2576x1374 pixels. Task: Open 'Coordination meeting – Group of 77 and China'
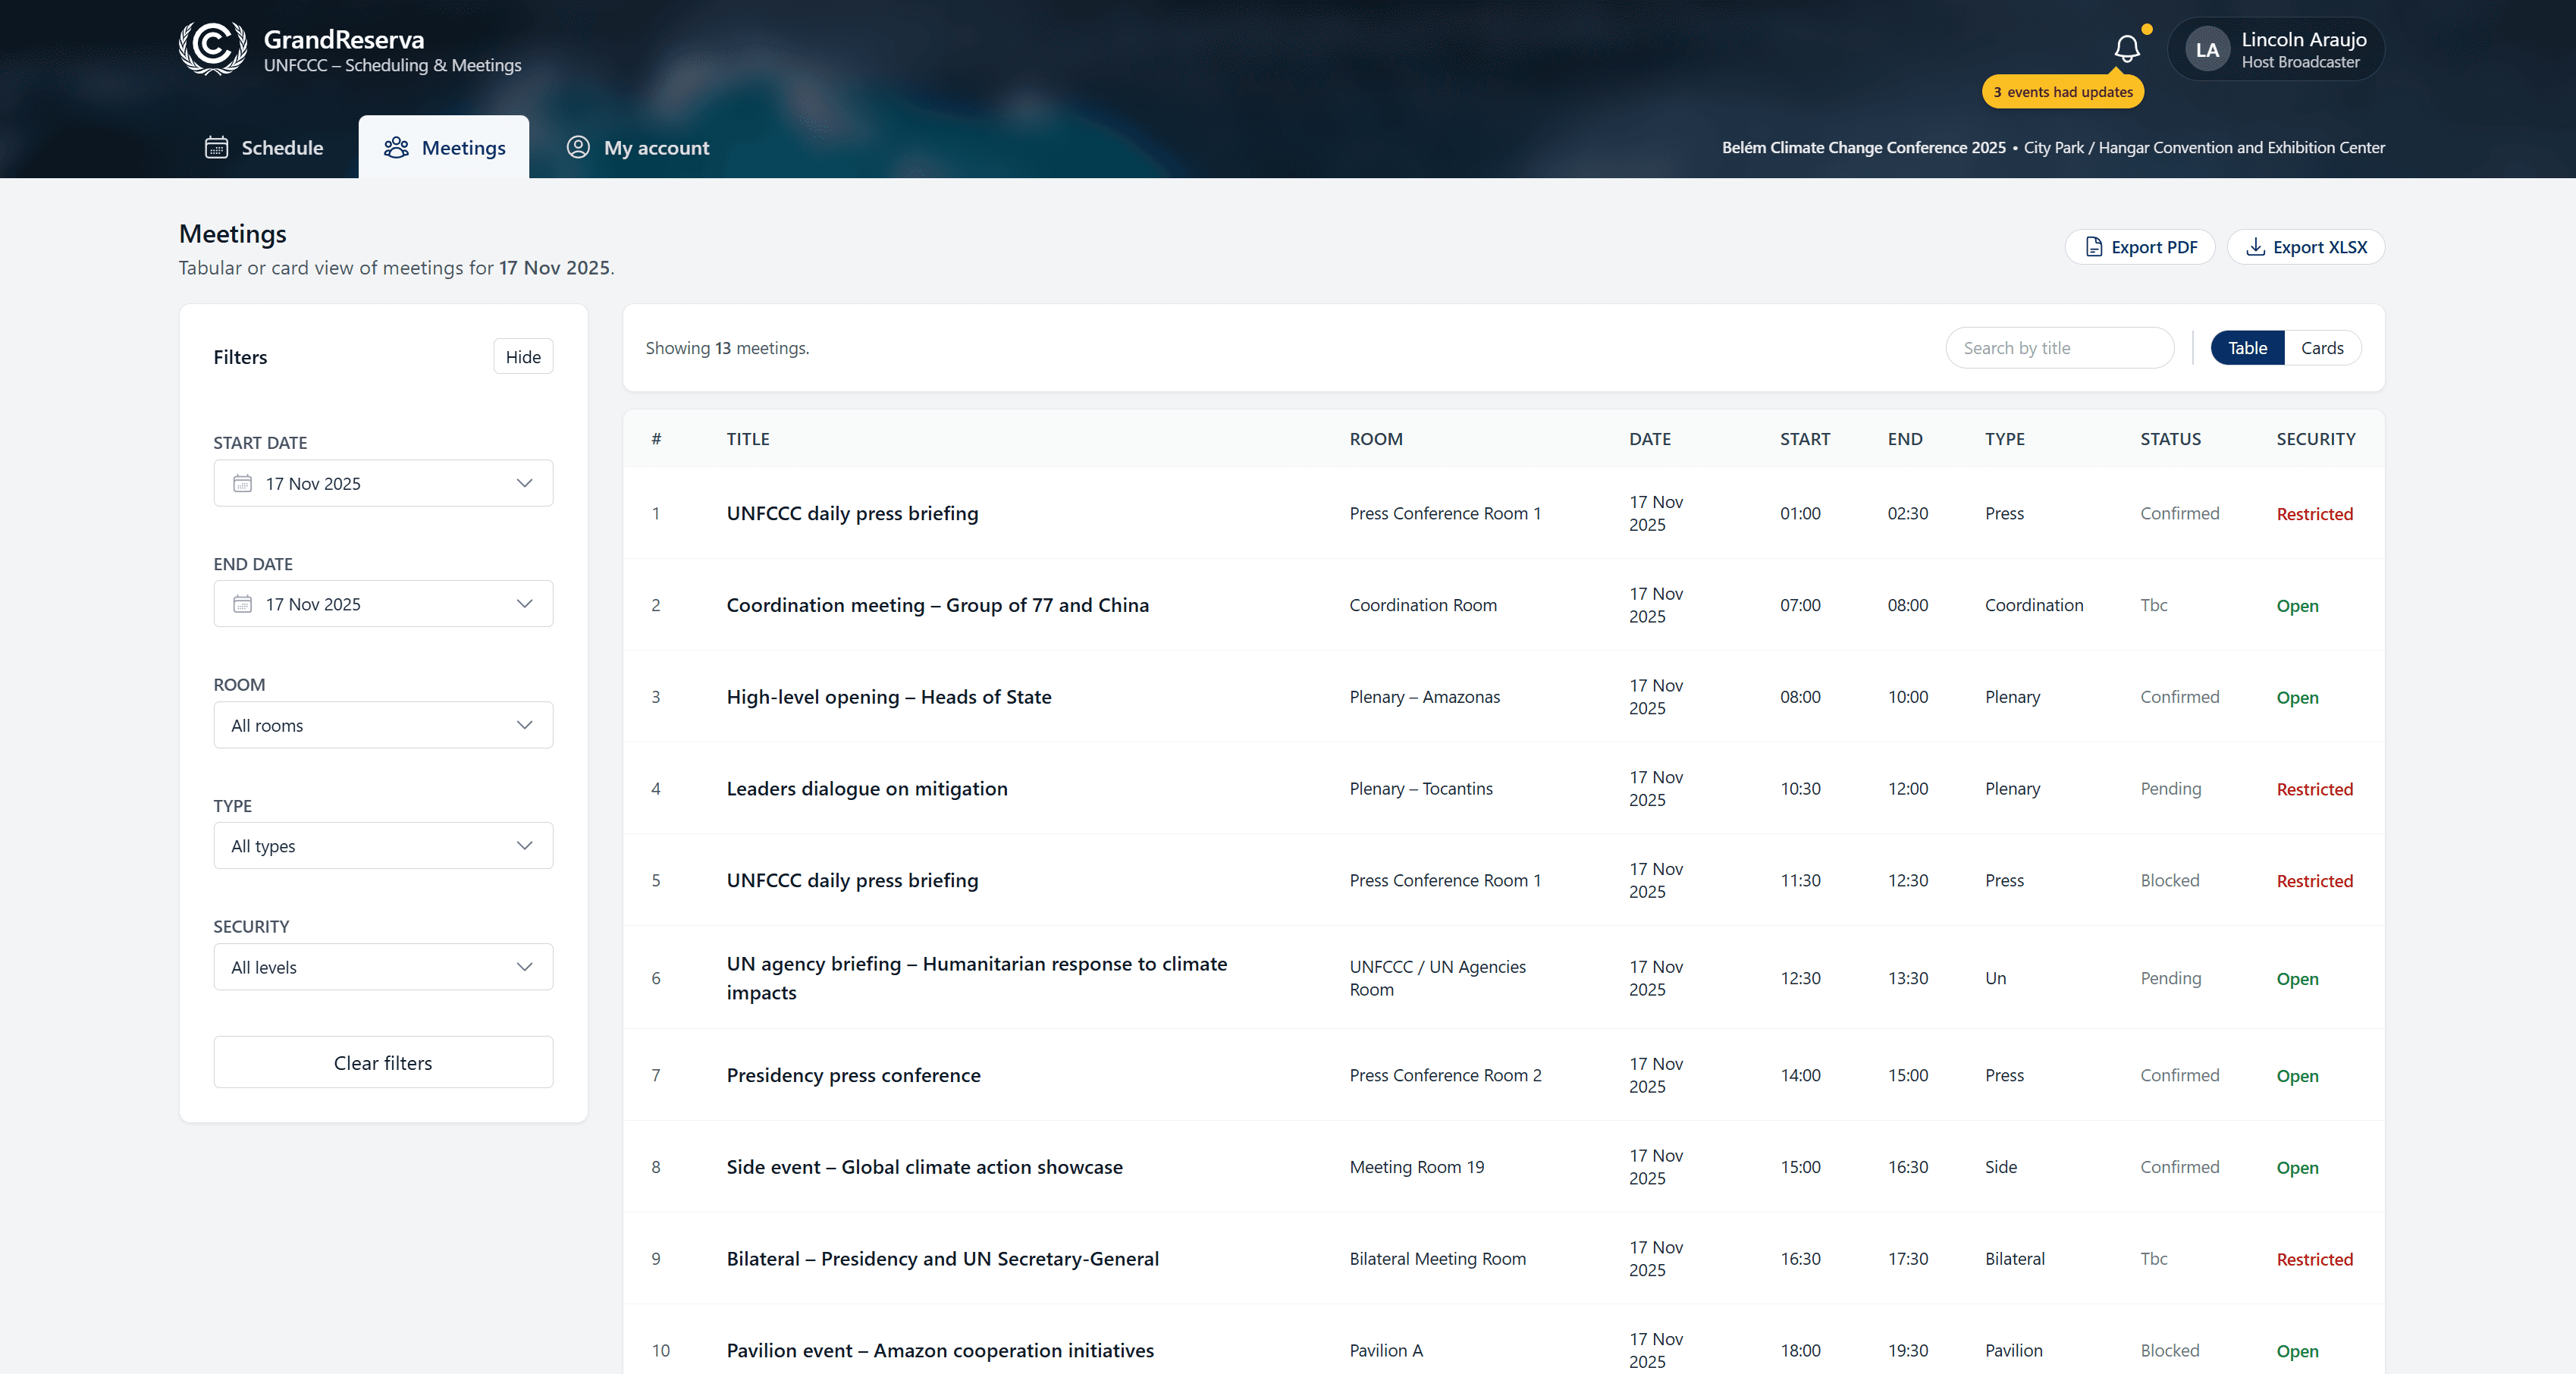click(937, 605)
